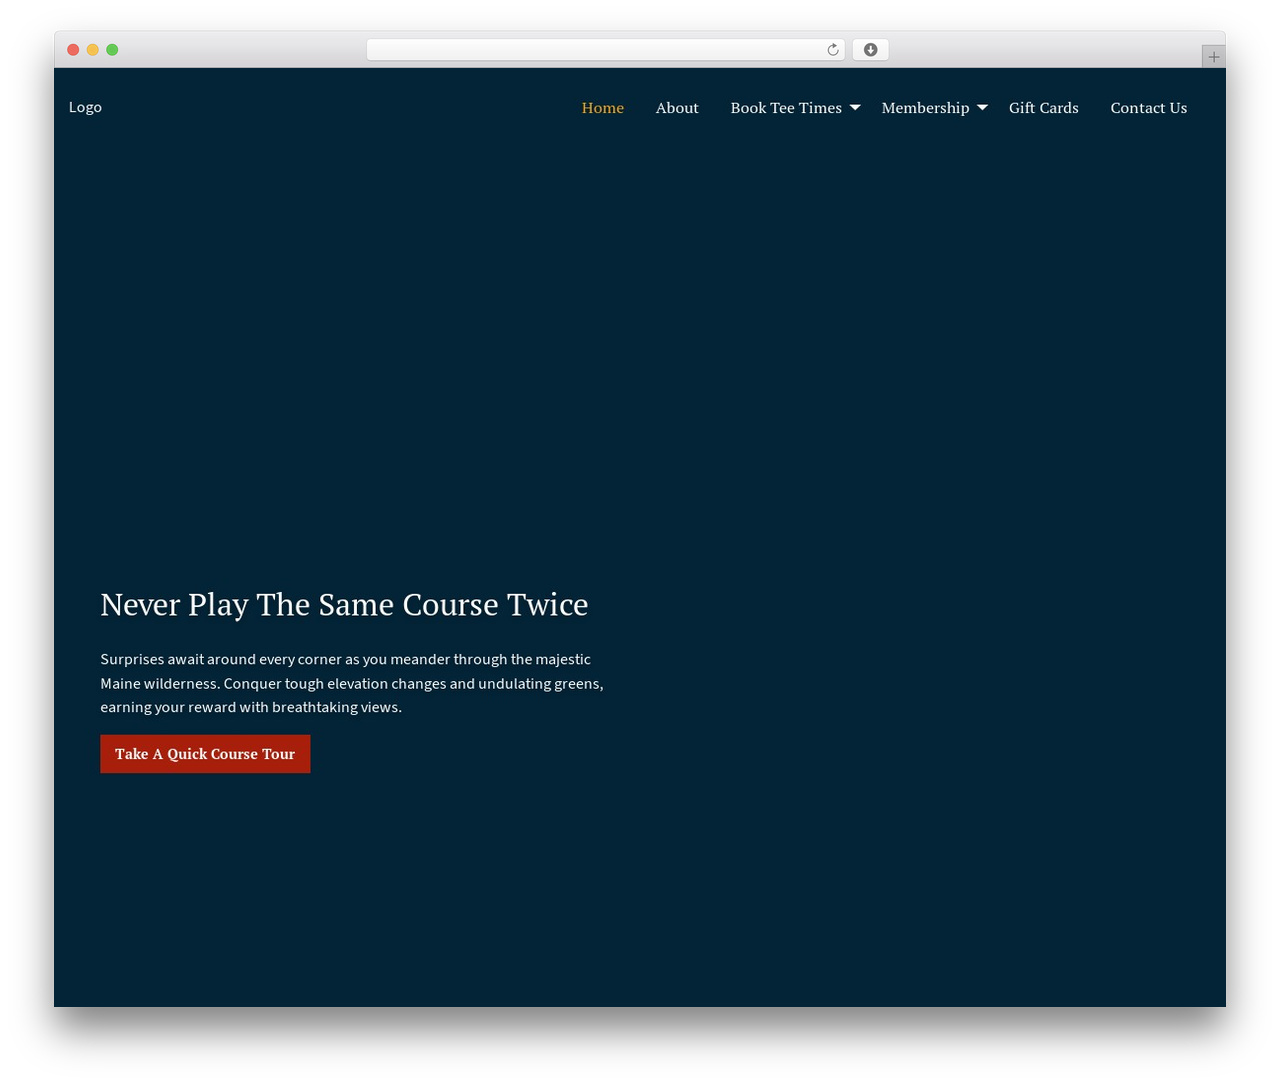Image resolution: width=1280 pixels, height=1084 pixels.
Task: Click the paragraph starting 'Surprises await around every corner'
Action: tap(352, 683)
